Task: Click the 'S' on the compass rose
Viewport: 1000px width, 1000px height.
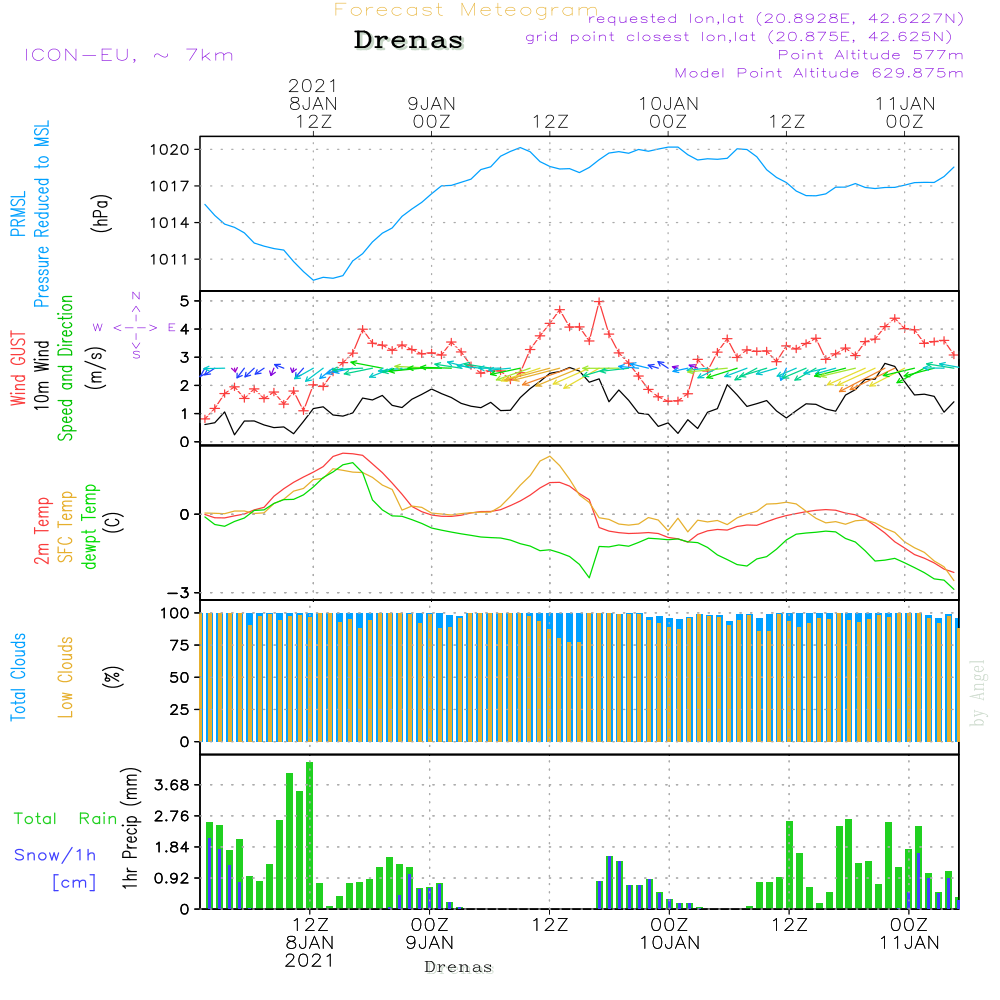Action: coord(136,354)
